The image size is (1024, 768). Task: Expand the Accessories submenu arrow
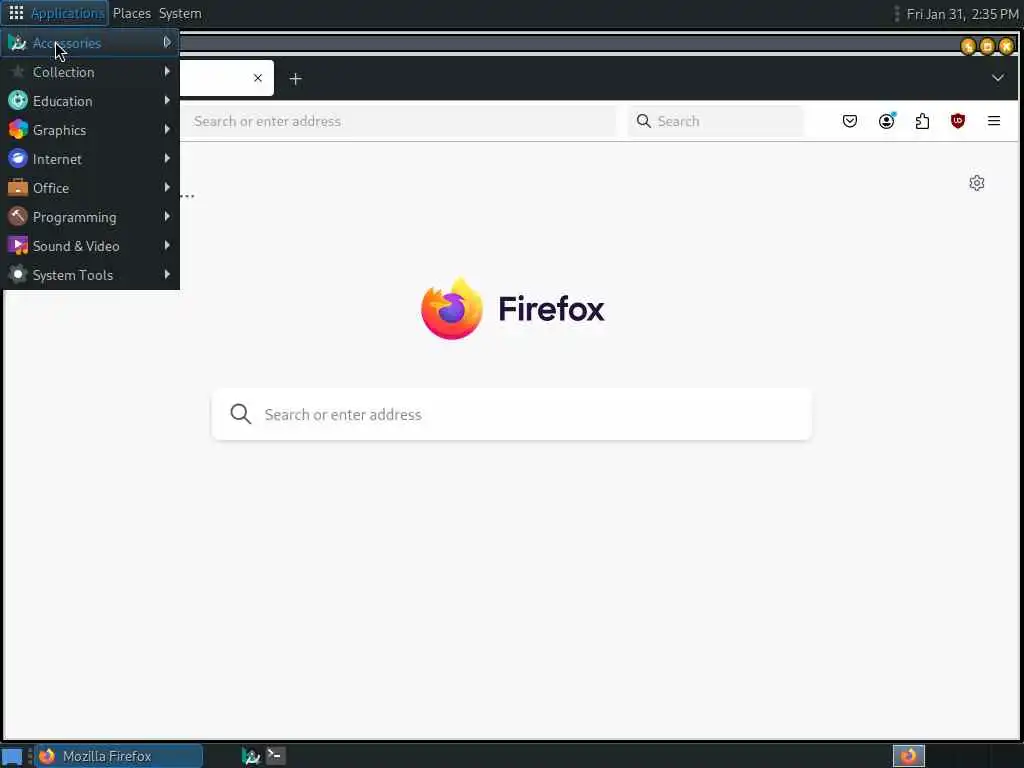(x=167, y=42)
